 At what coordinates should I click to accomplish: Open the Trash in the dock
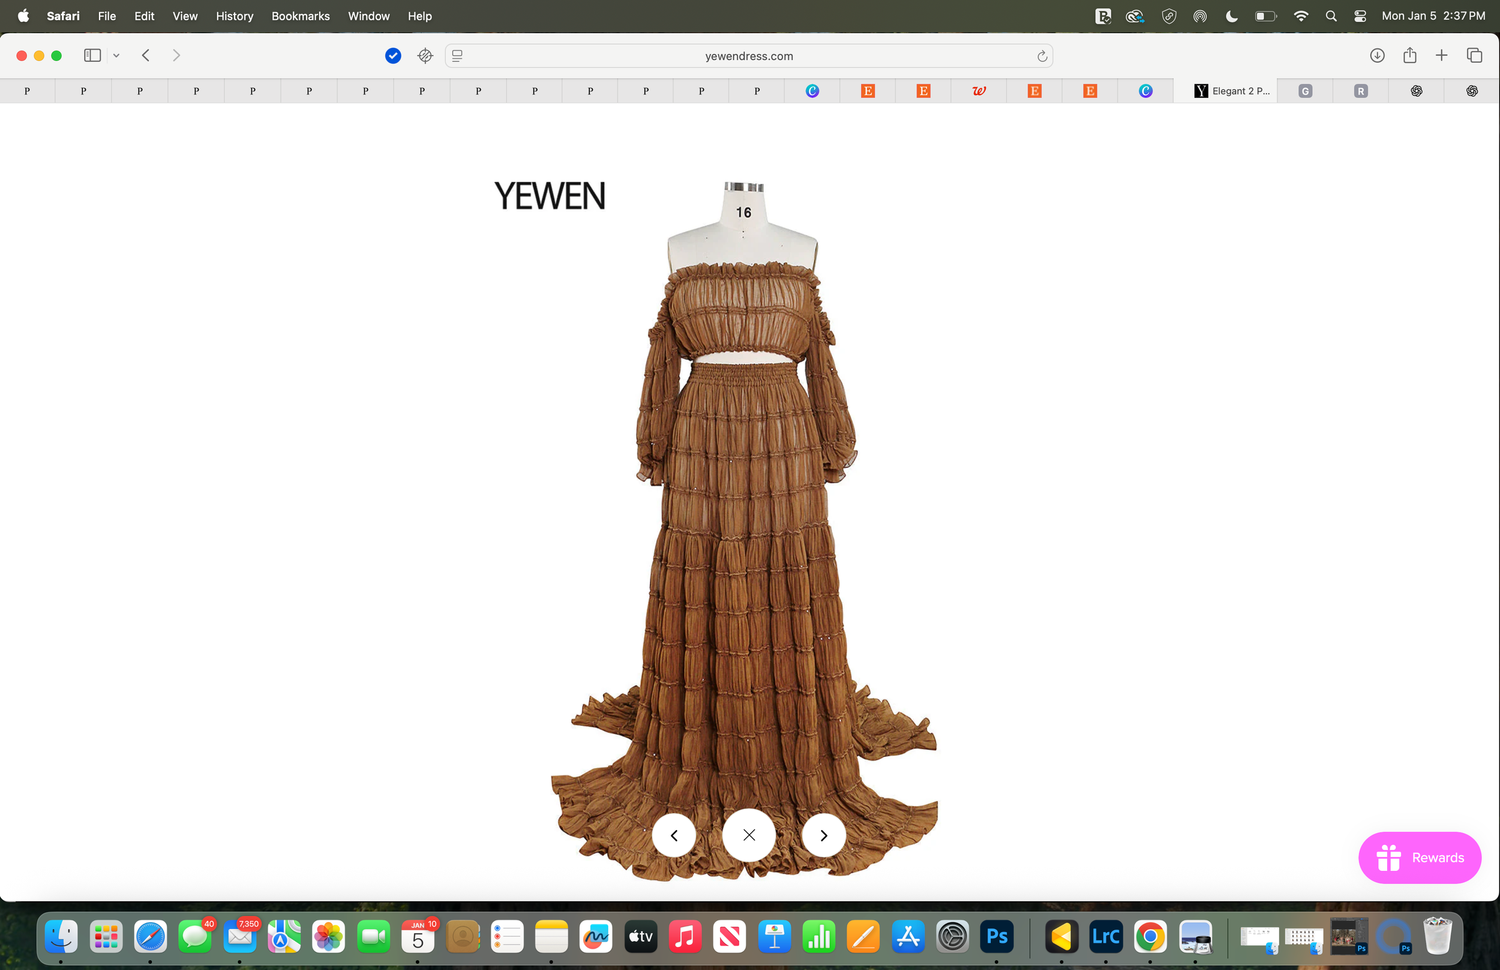click(1438, 937)
